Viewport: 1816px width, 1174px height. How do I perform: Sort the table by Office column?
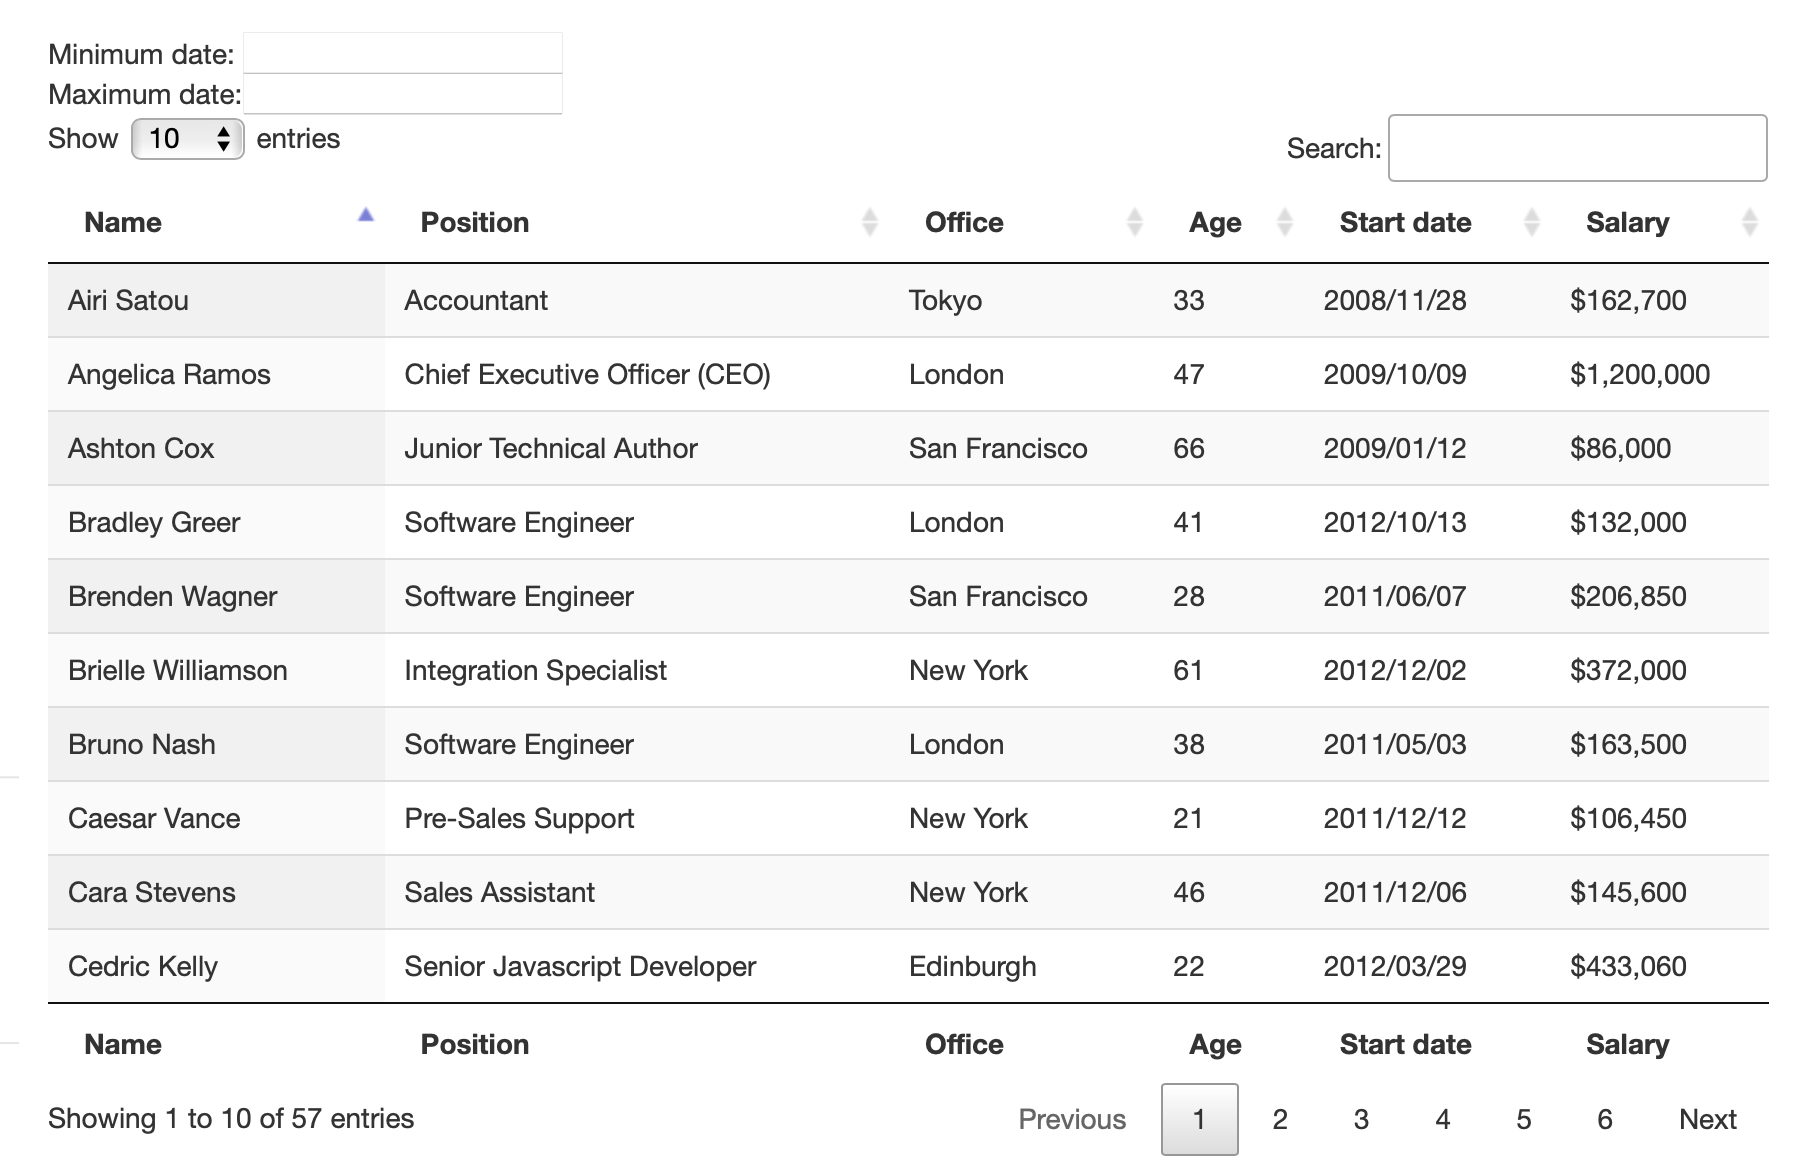pos(963,222)
